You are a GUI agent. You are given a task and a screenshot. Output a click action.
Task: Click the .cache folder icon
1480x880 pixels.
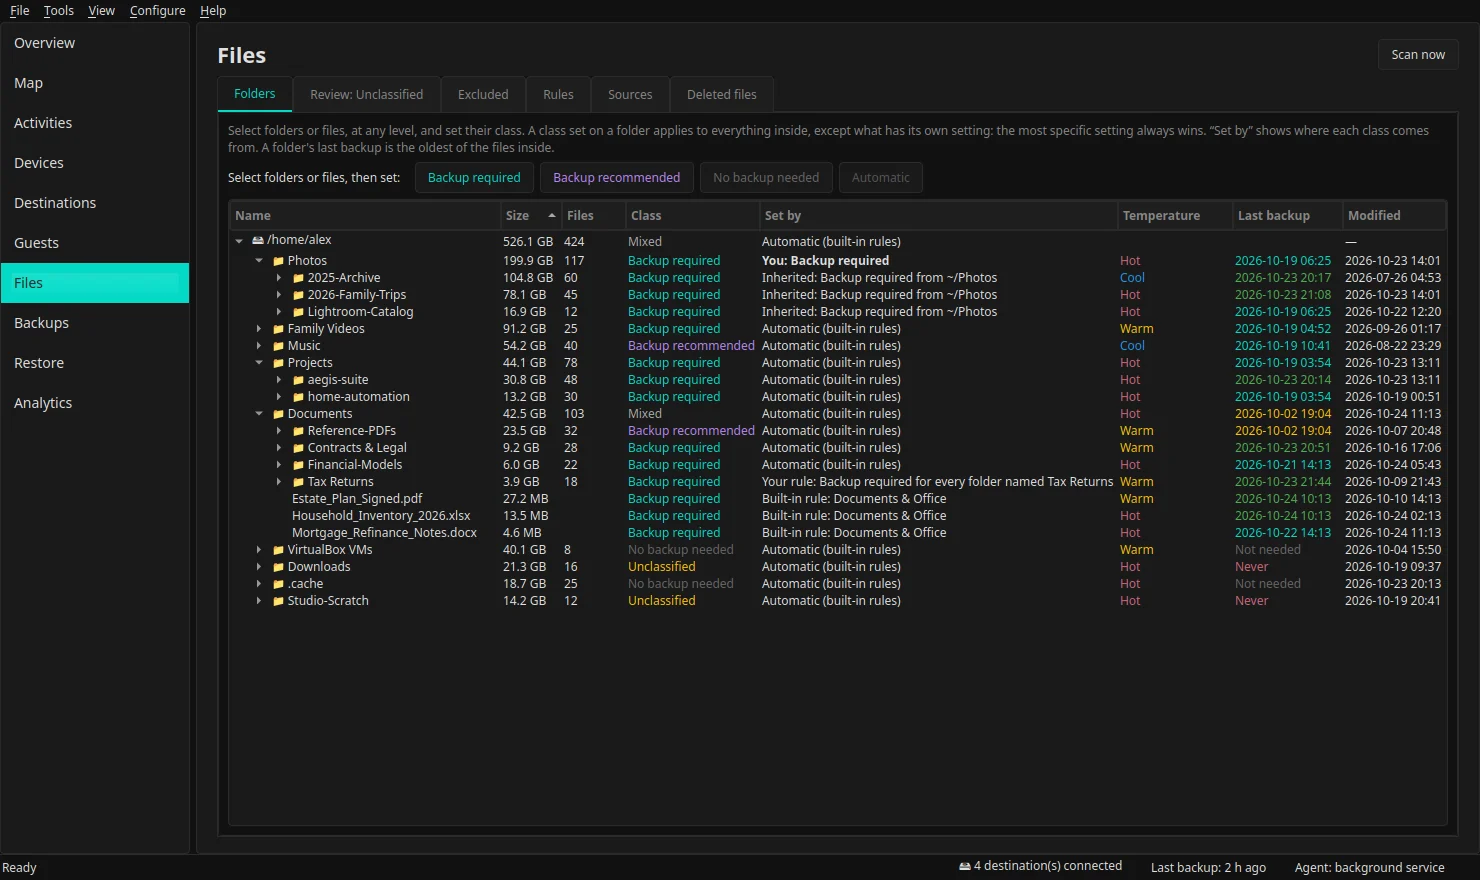pos(279,584)
